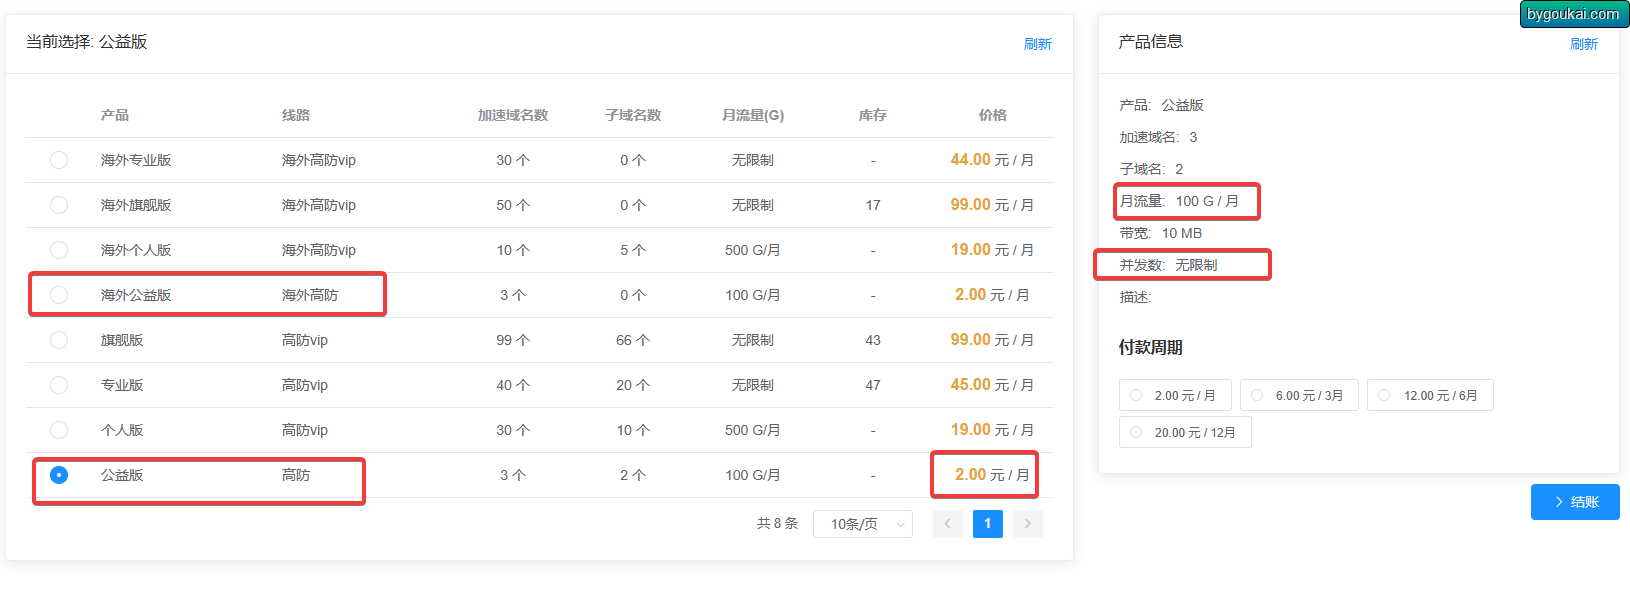The image size is (1630, 616).
Task: Click 99 个 domains in 旗舰版 row
Action: (513, 340)
